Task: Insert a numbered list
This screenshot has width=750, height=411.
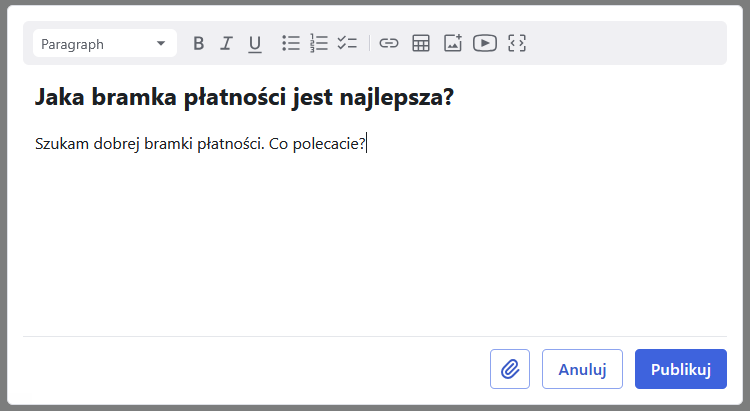Action: [x=319, y=43]
